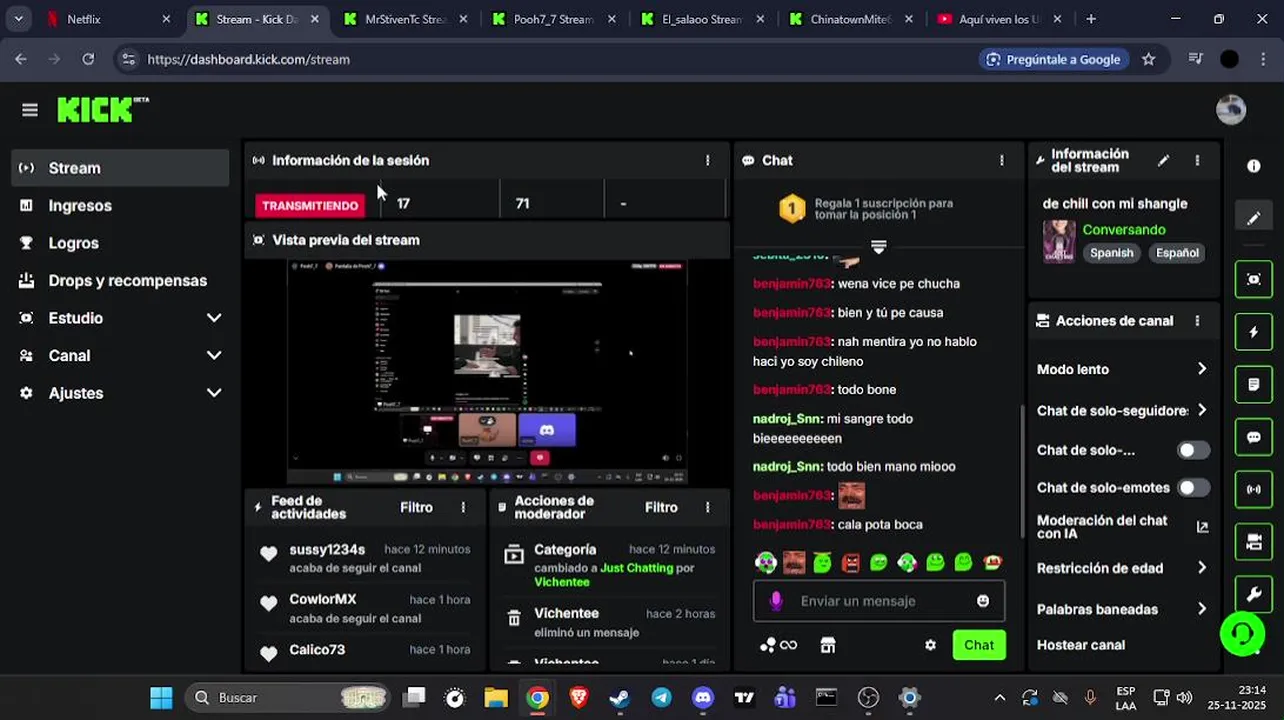Screen dimensions: 1284x720
Task: Open session information options menu
Action: tap(708, 160)
